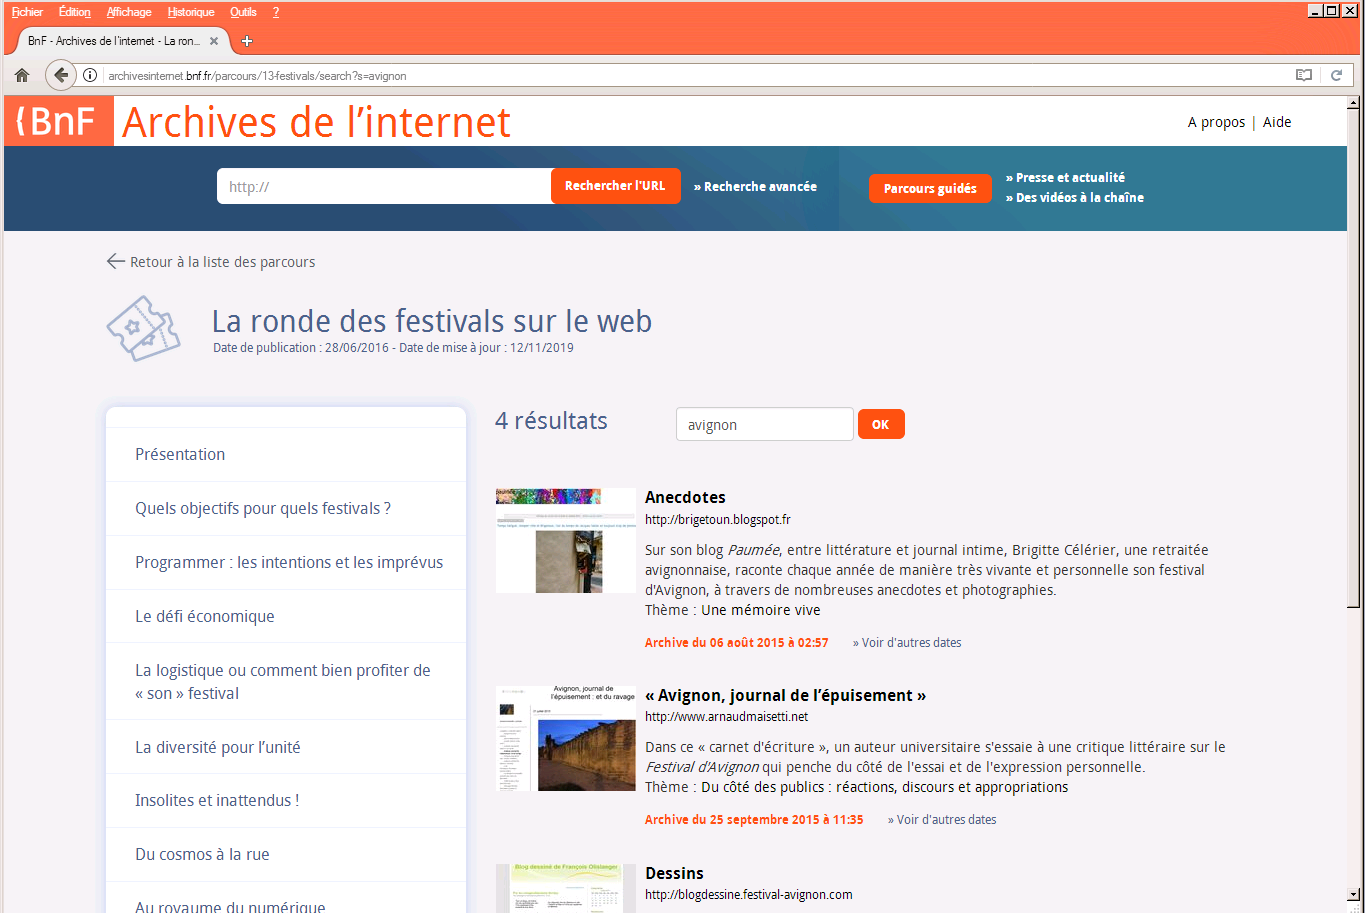Go back with the browser back arrow
Viewport: 1365px width, 913px height.
pyautogui.click(x=61, y=75)
